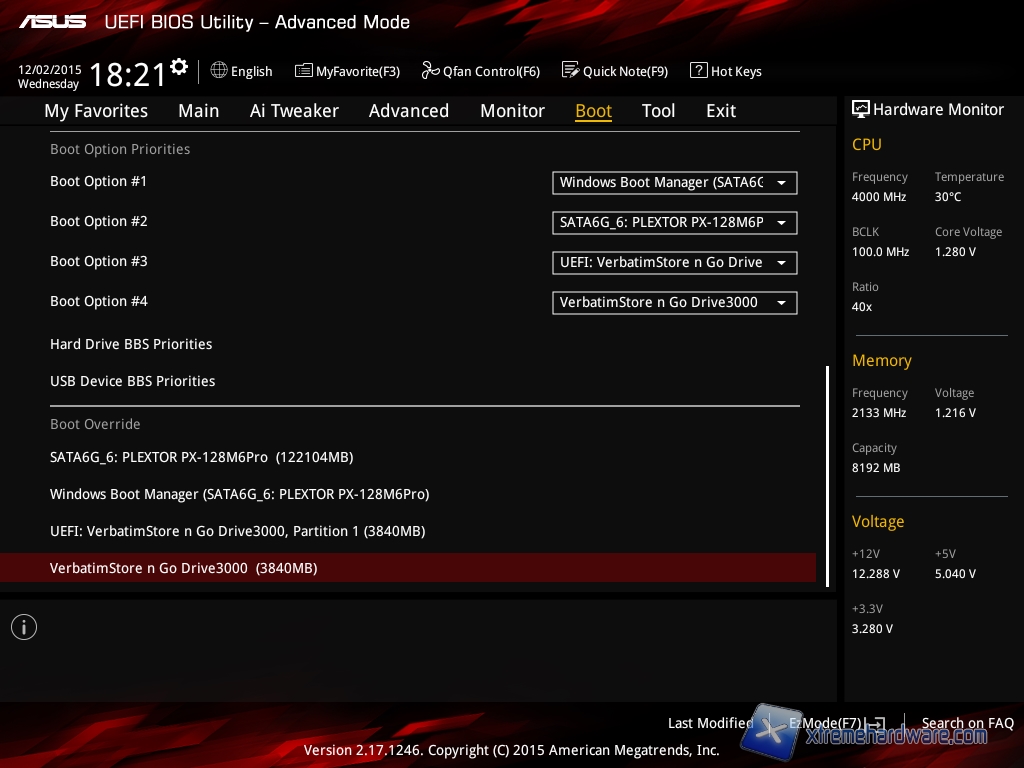Click the globe language icon

[219, 71]
